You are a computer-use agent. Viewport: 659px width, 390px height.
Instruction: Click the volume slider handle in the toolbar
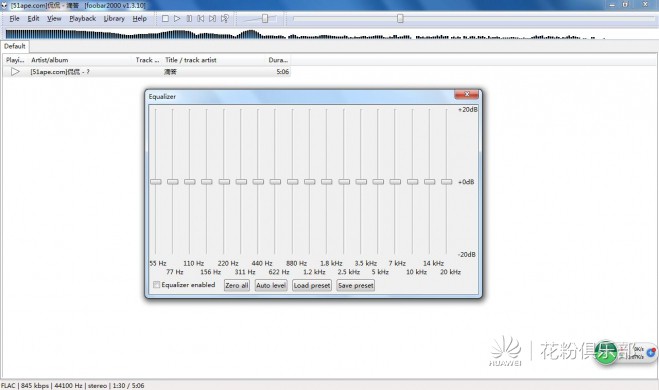point(265,18)
